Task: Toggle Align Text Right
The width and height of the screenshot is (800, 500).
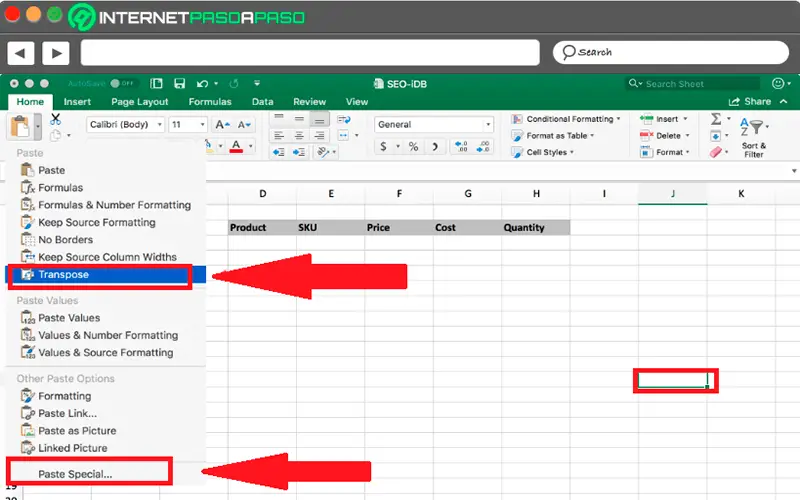Action: click(319, 136)
